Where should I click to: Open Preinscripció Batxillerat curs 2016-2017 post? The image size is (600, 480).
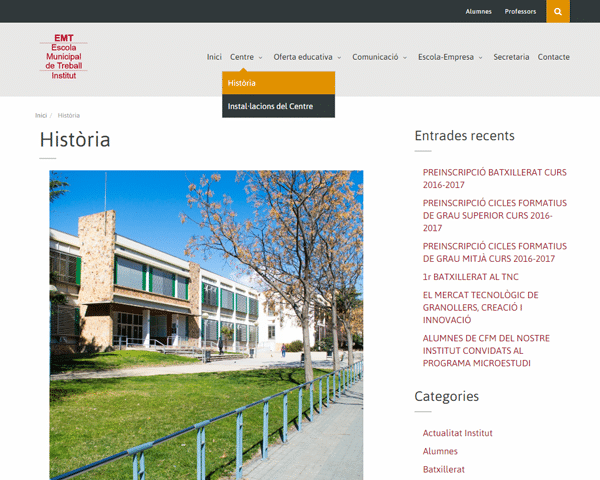click(494, 178)
